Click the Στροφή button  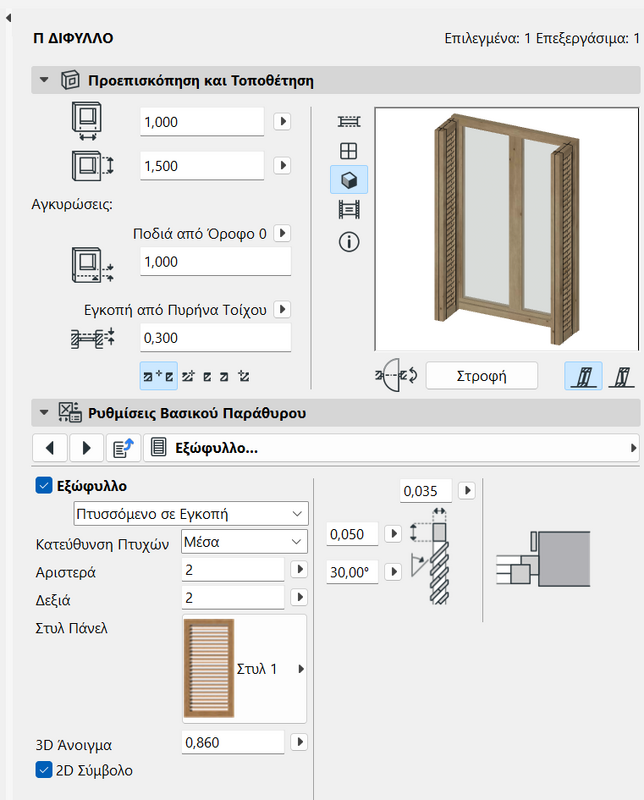(481, 376)
